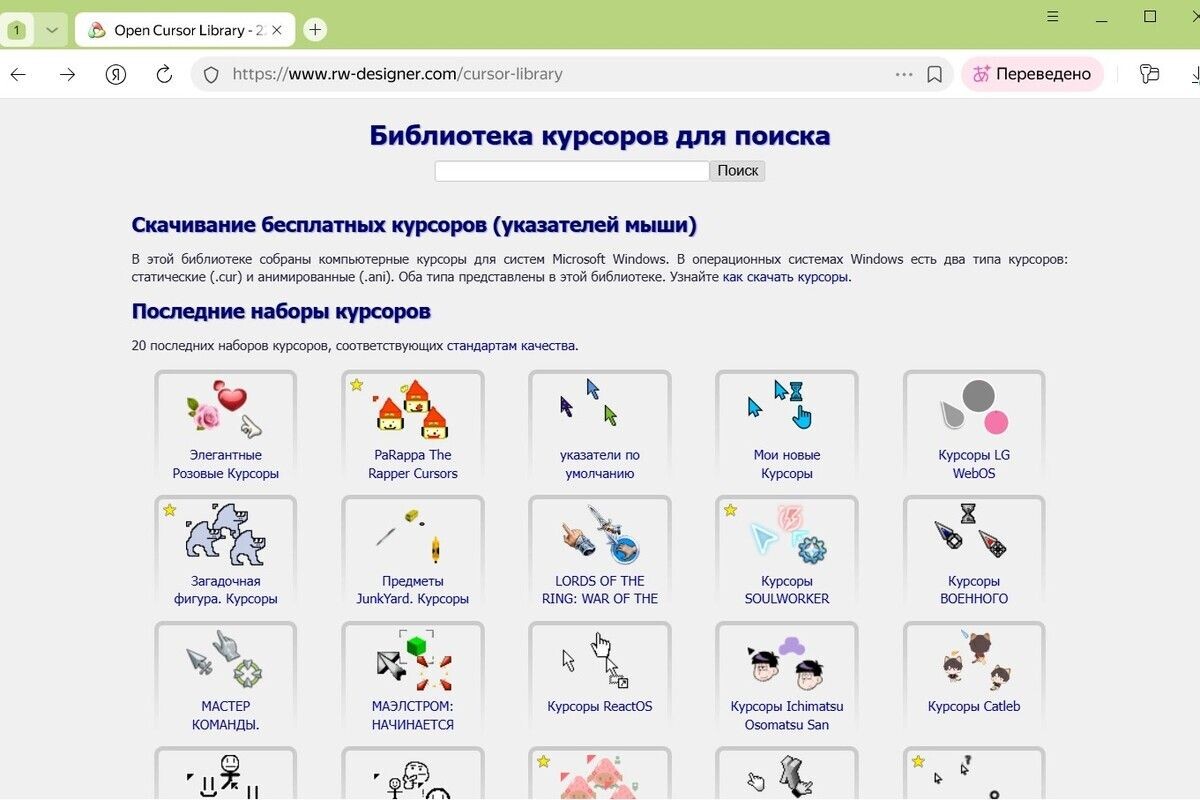Click the browser forward arrow

[x=67, y=74]
